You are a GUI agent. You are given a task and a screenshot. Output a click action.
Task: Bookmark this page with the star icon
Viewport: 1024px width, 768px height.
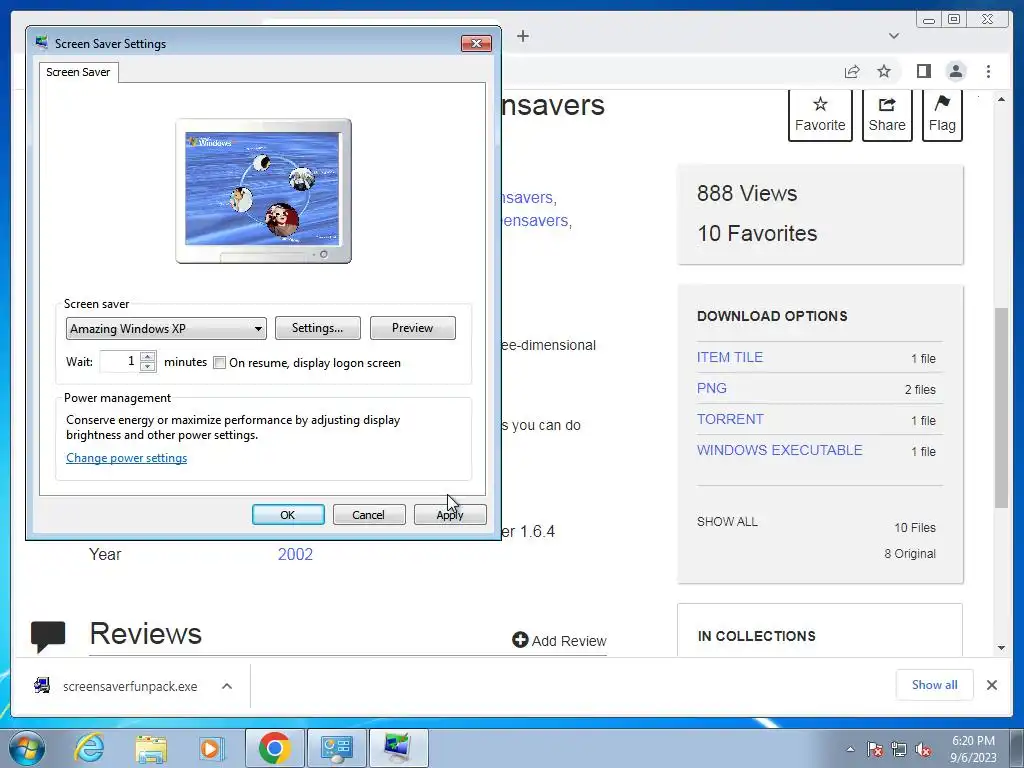[x=884, y=71]
